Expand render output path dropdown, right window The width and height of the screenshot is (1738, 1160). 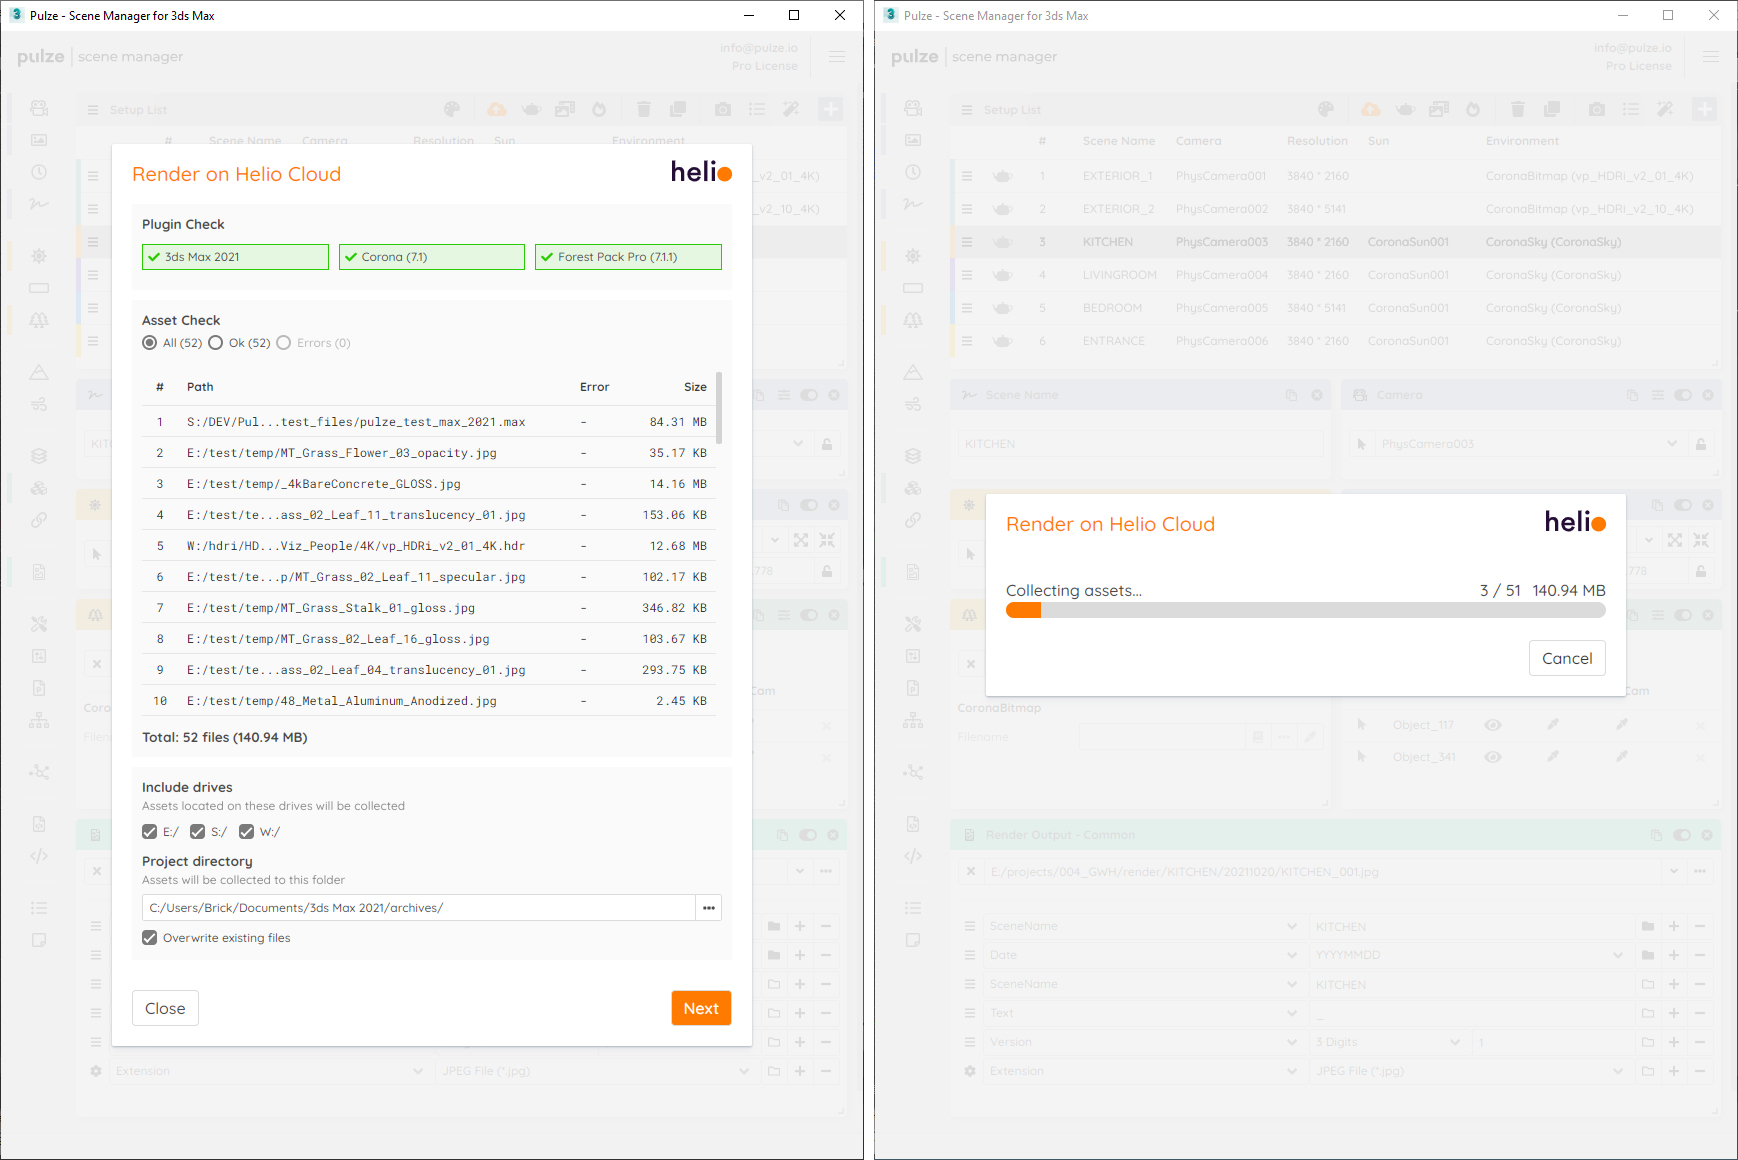coord(1673,872)
